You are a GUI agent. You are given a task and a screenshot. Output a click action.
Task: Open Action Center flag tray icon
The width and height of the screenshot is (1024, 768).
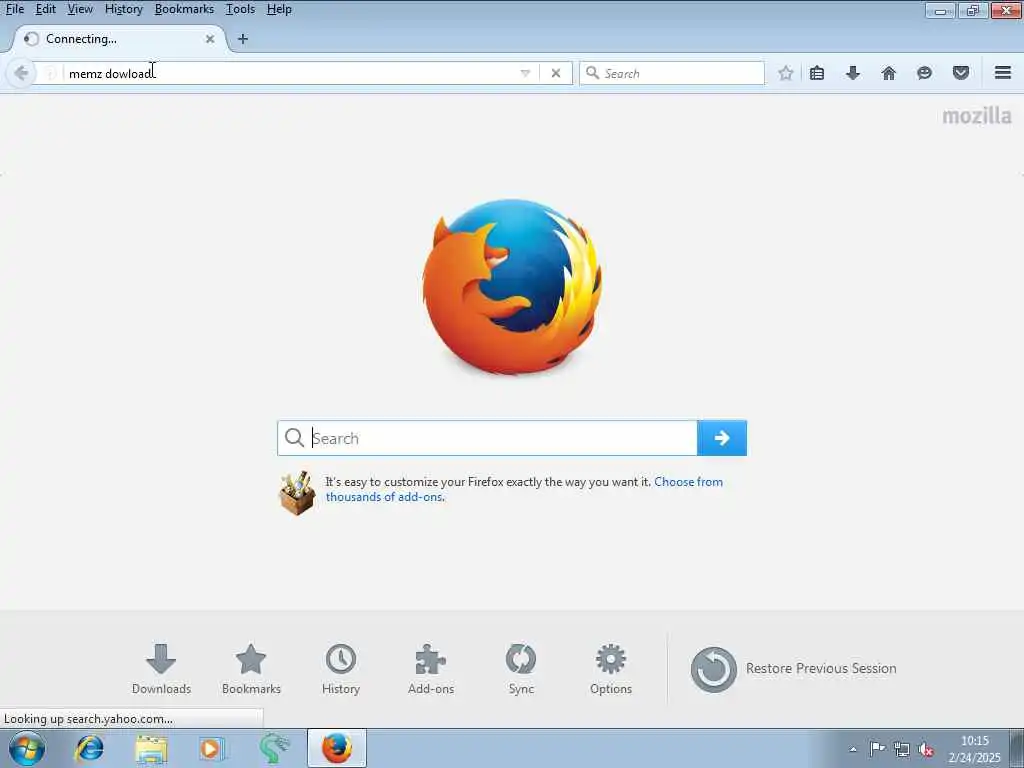[878, 748]
